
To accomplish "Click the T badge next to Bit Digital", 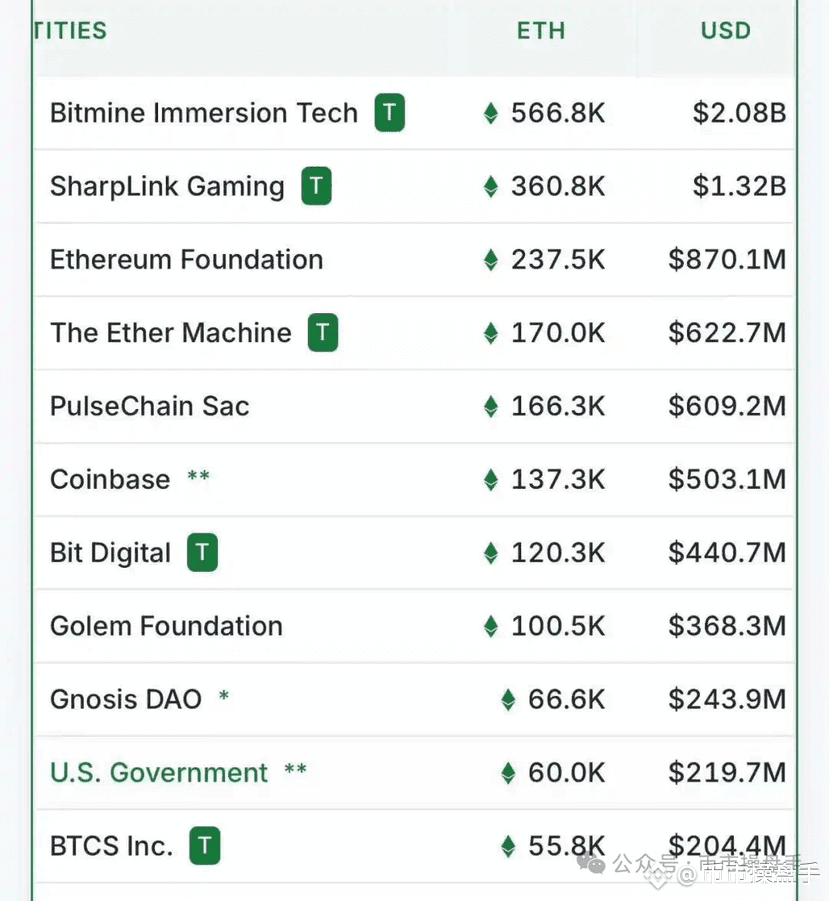I will click(202, 552).
